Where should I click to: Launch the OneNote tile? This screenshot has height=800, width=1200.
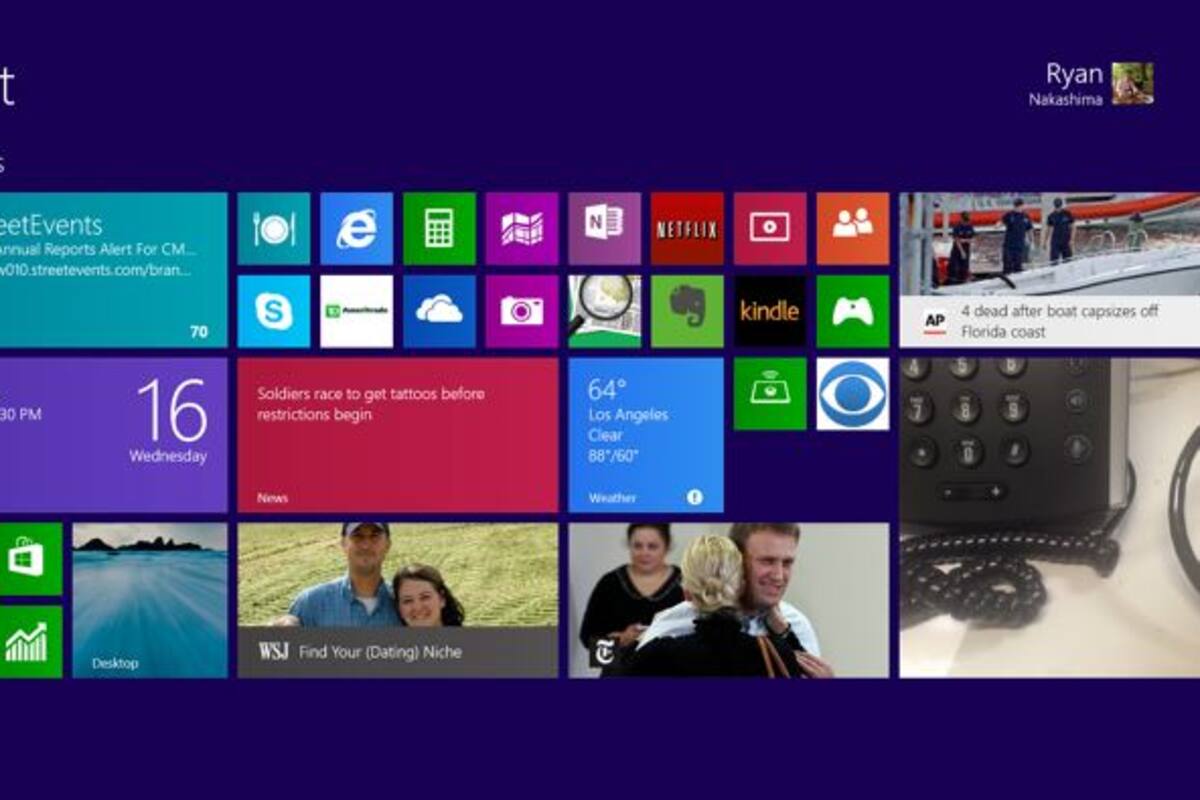pos(605,229)
